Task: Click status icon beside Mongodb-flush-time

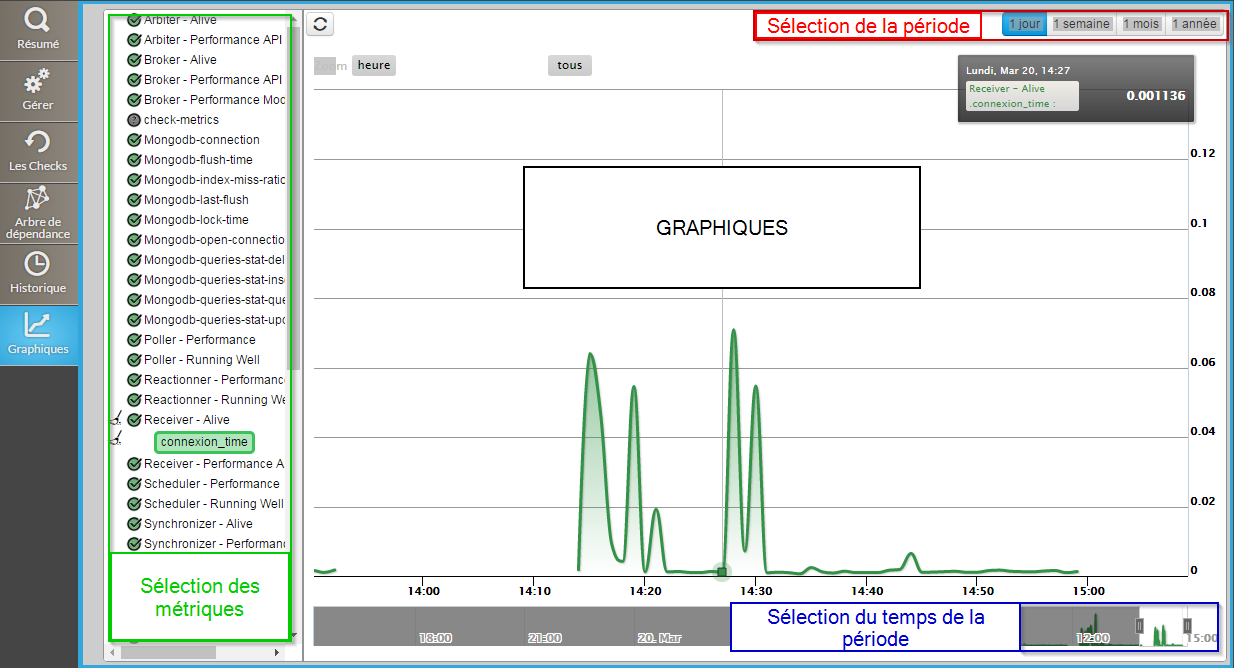Action: click(x=134, y=160)
